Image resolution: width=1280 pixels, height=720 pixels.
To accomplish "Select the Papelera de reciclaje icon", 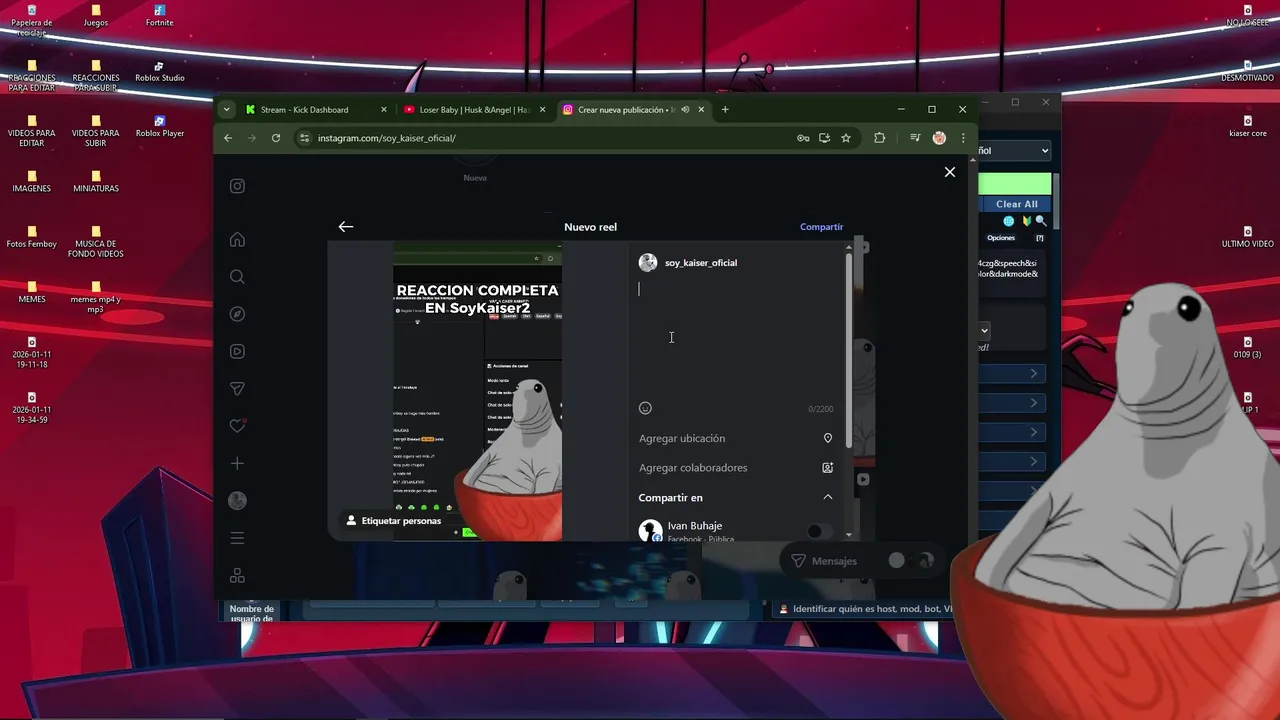I will click(x=32, y=21).
